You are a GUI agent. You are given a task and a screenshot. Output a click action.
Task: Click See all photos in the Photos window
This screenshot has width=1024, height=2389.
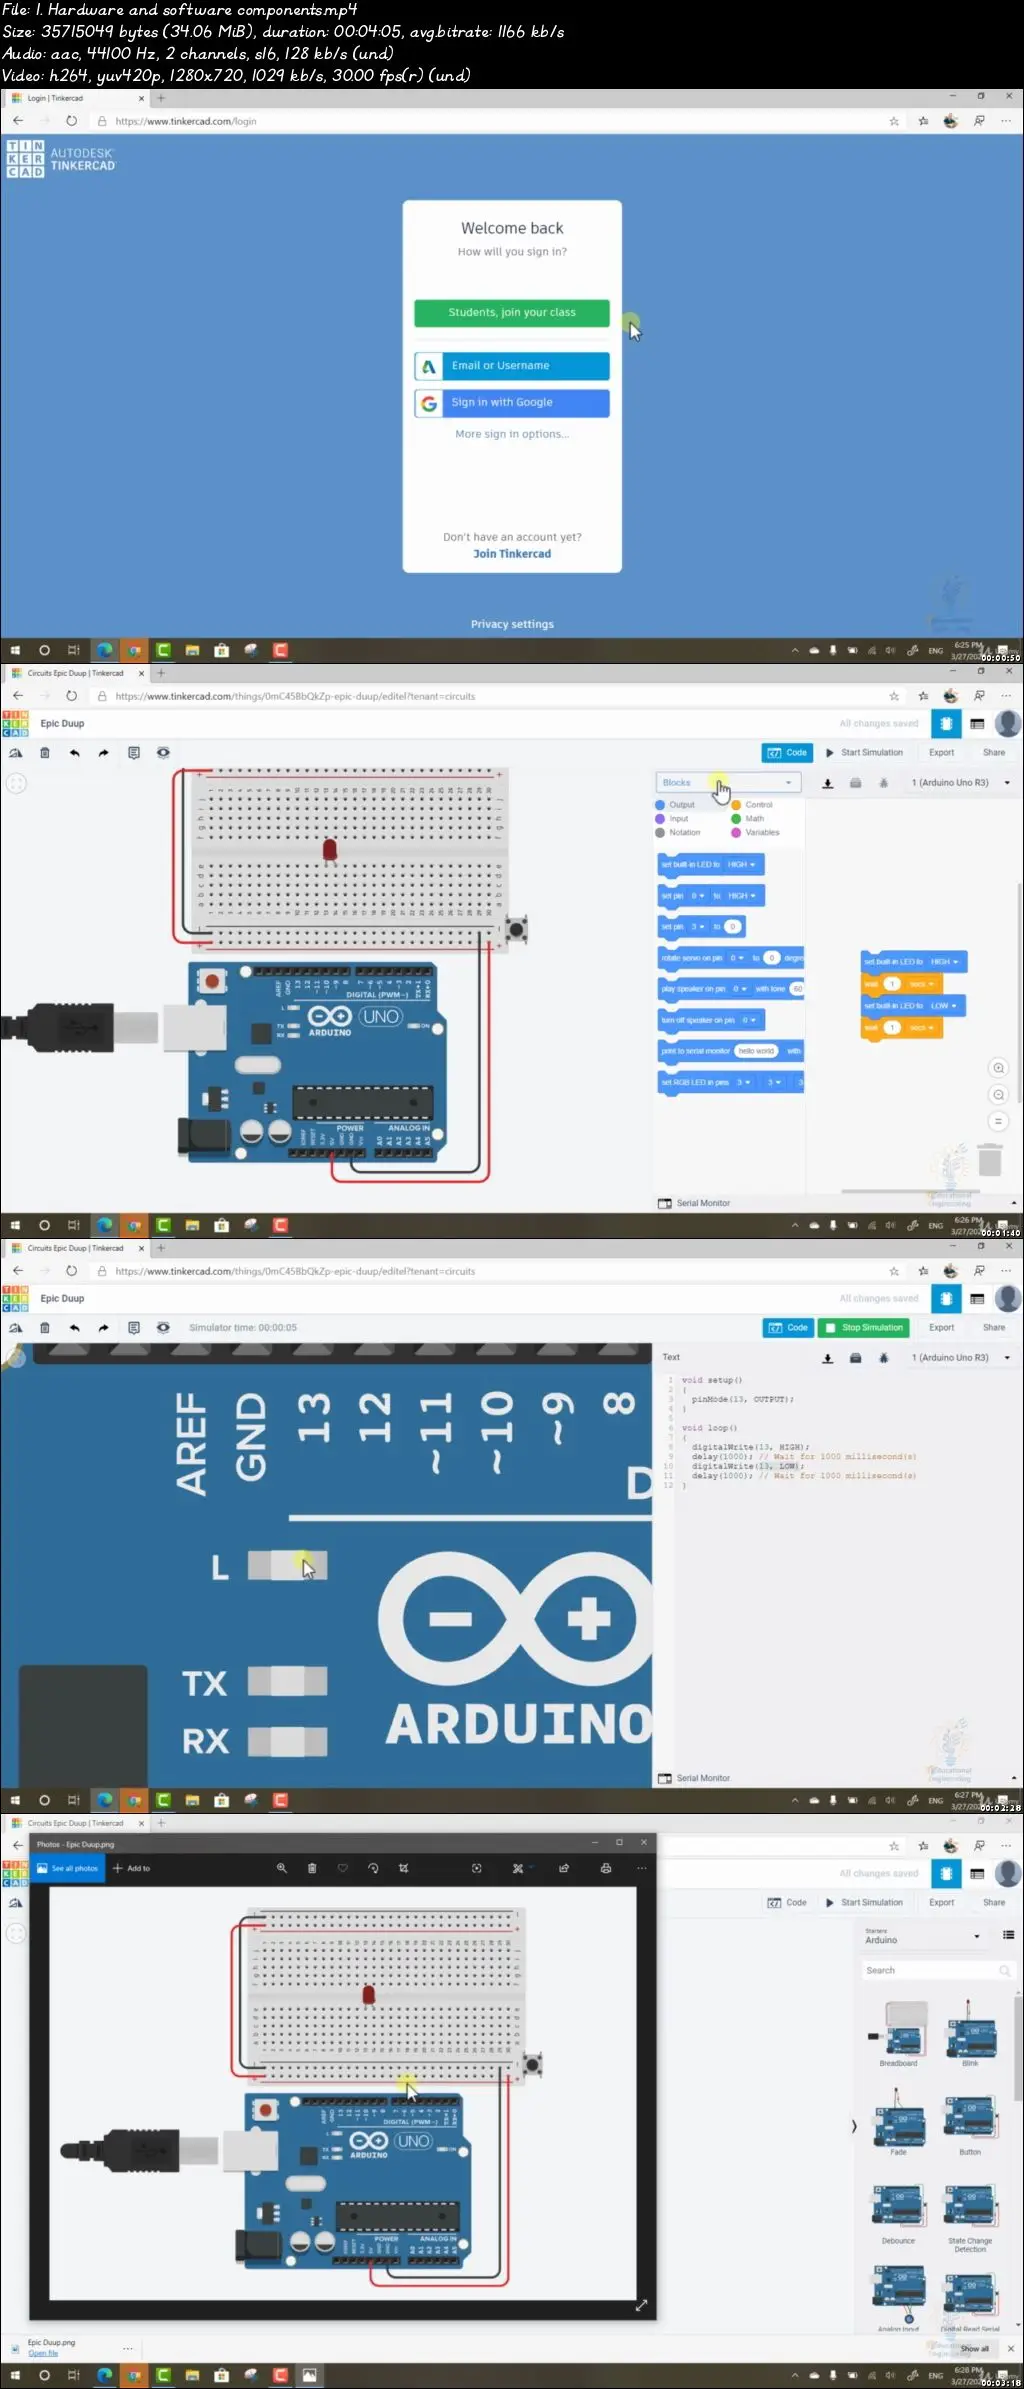68,1868
